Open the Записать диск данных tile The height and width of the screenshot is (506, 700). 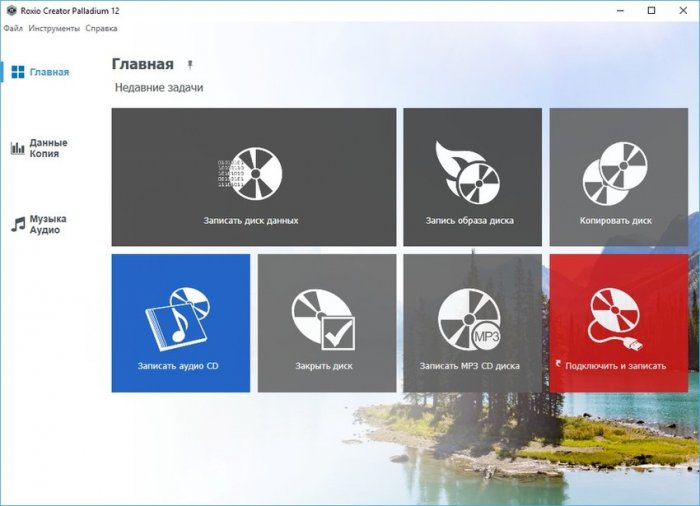click(254, 177)
